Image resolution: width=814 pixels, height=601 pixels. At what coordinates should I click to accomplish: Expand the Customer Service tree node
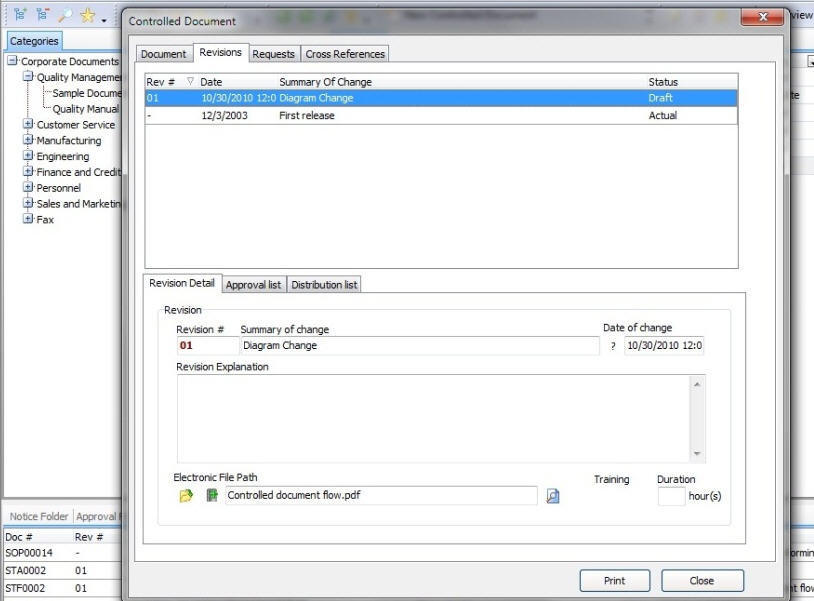[x=28, y=124]
